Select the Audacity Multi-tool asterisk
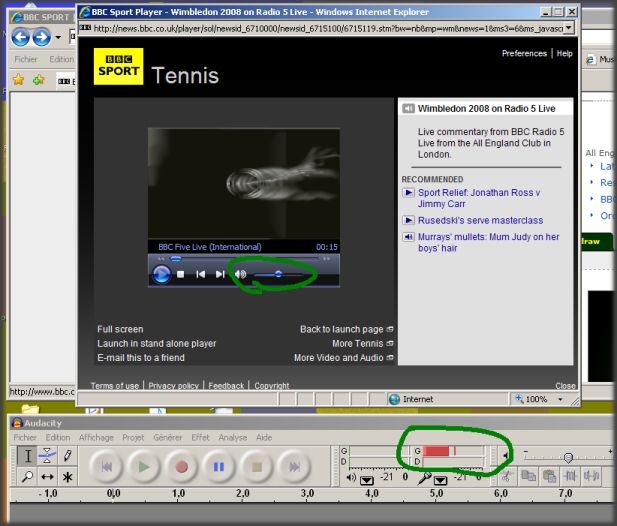 pos(67,477)
